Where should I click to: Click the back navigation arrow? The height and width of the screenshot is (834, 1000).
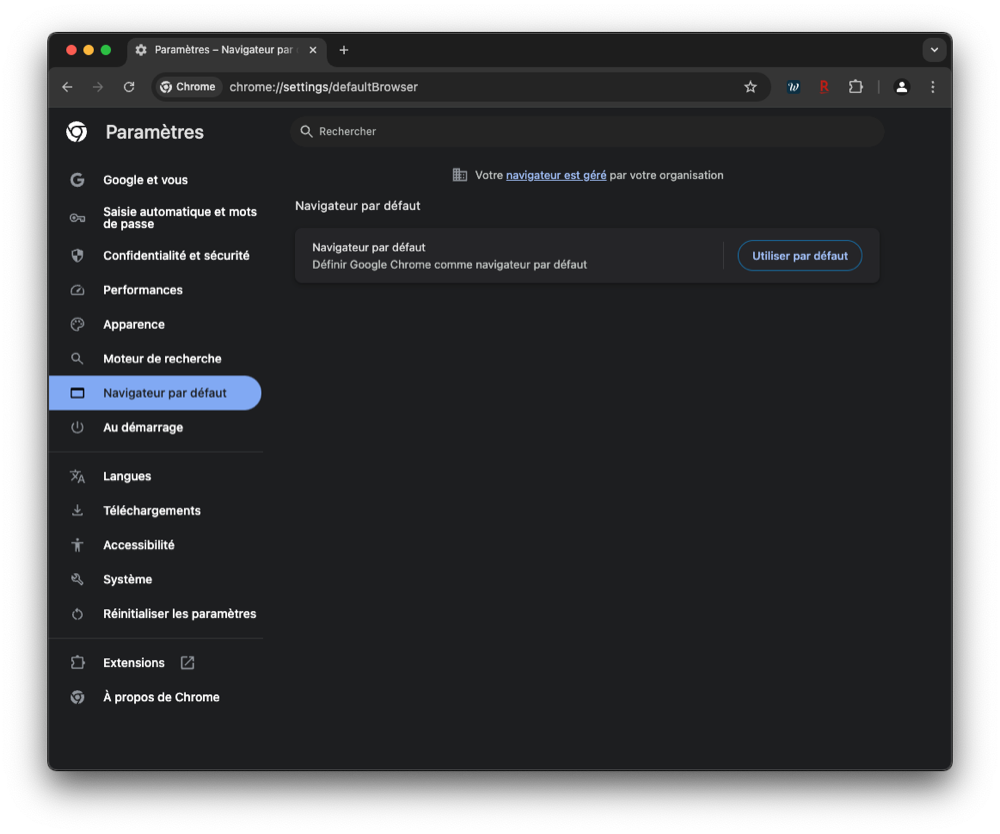[67, 87]
